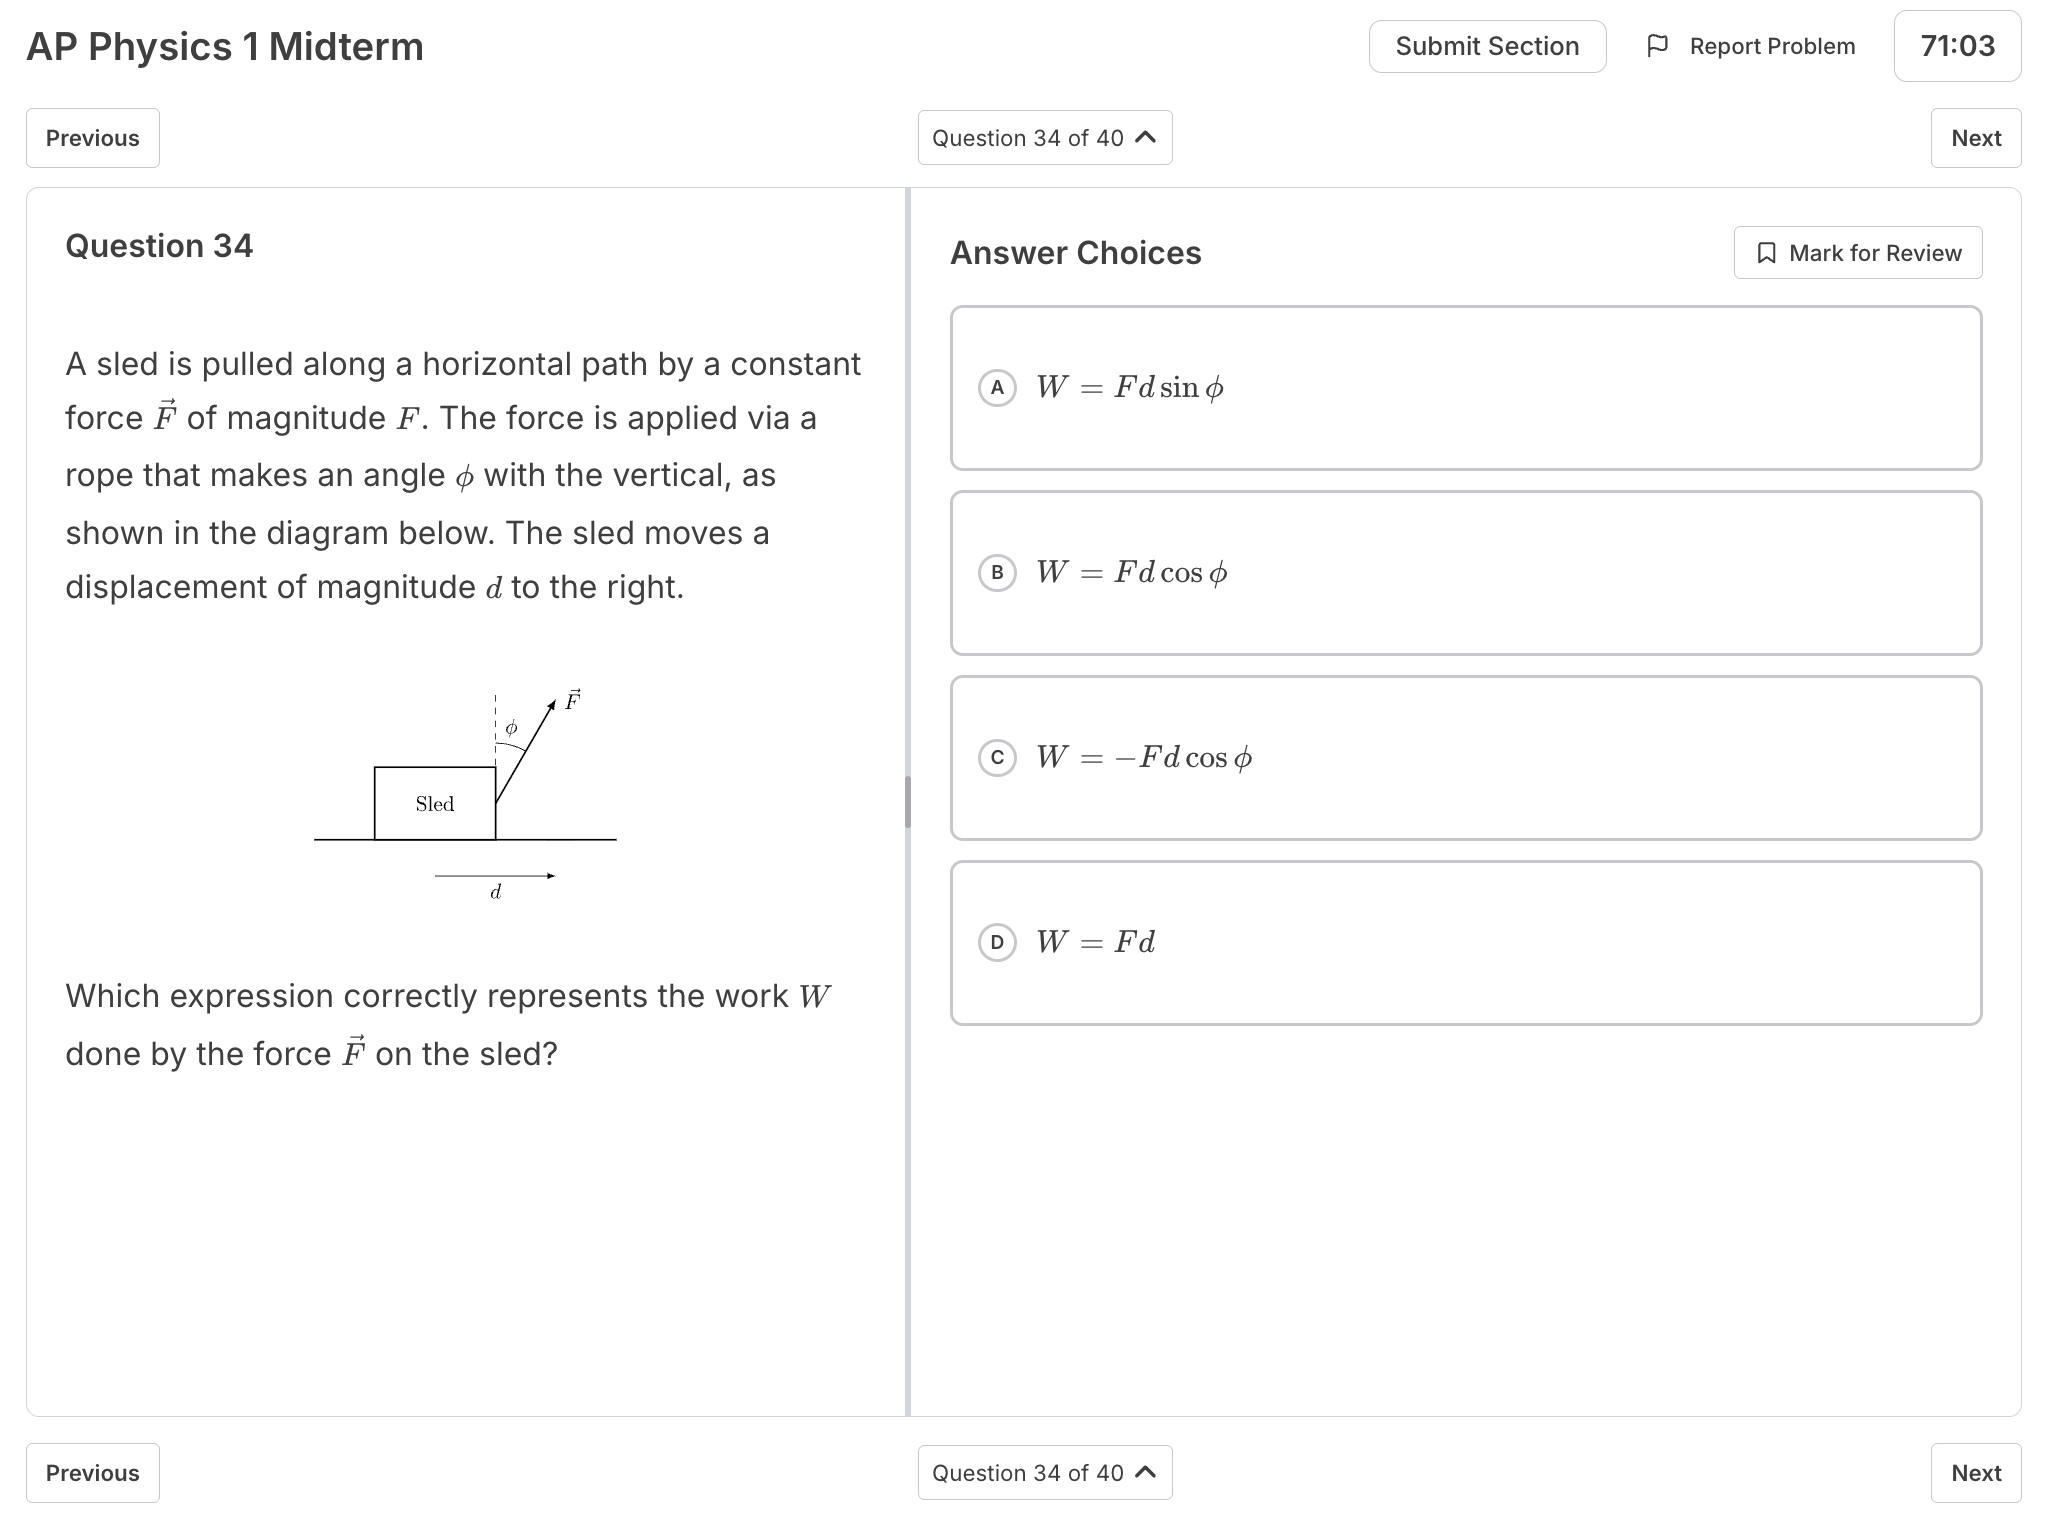This screenshot has width=2068, height=1534.
Task: Click the Mark for Review button
Action: [x=1857, y=253]
